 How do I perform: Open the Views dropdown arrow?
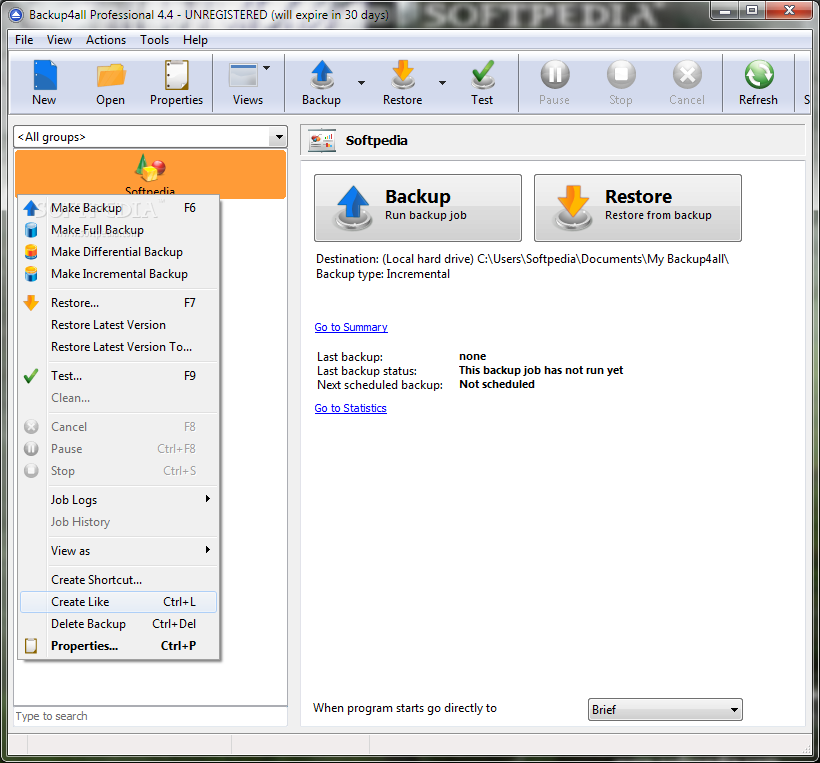(x=267, y=68)
